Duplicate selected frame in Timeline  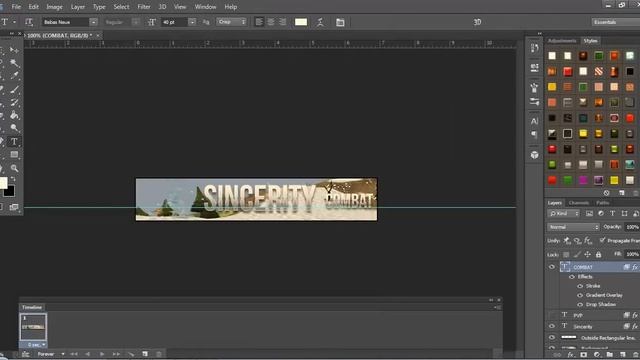click(145, 354)
